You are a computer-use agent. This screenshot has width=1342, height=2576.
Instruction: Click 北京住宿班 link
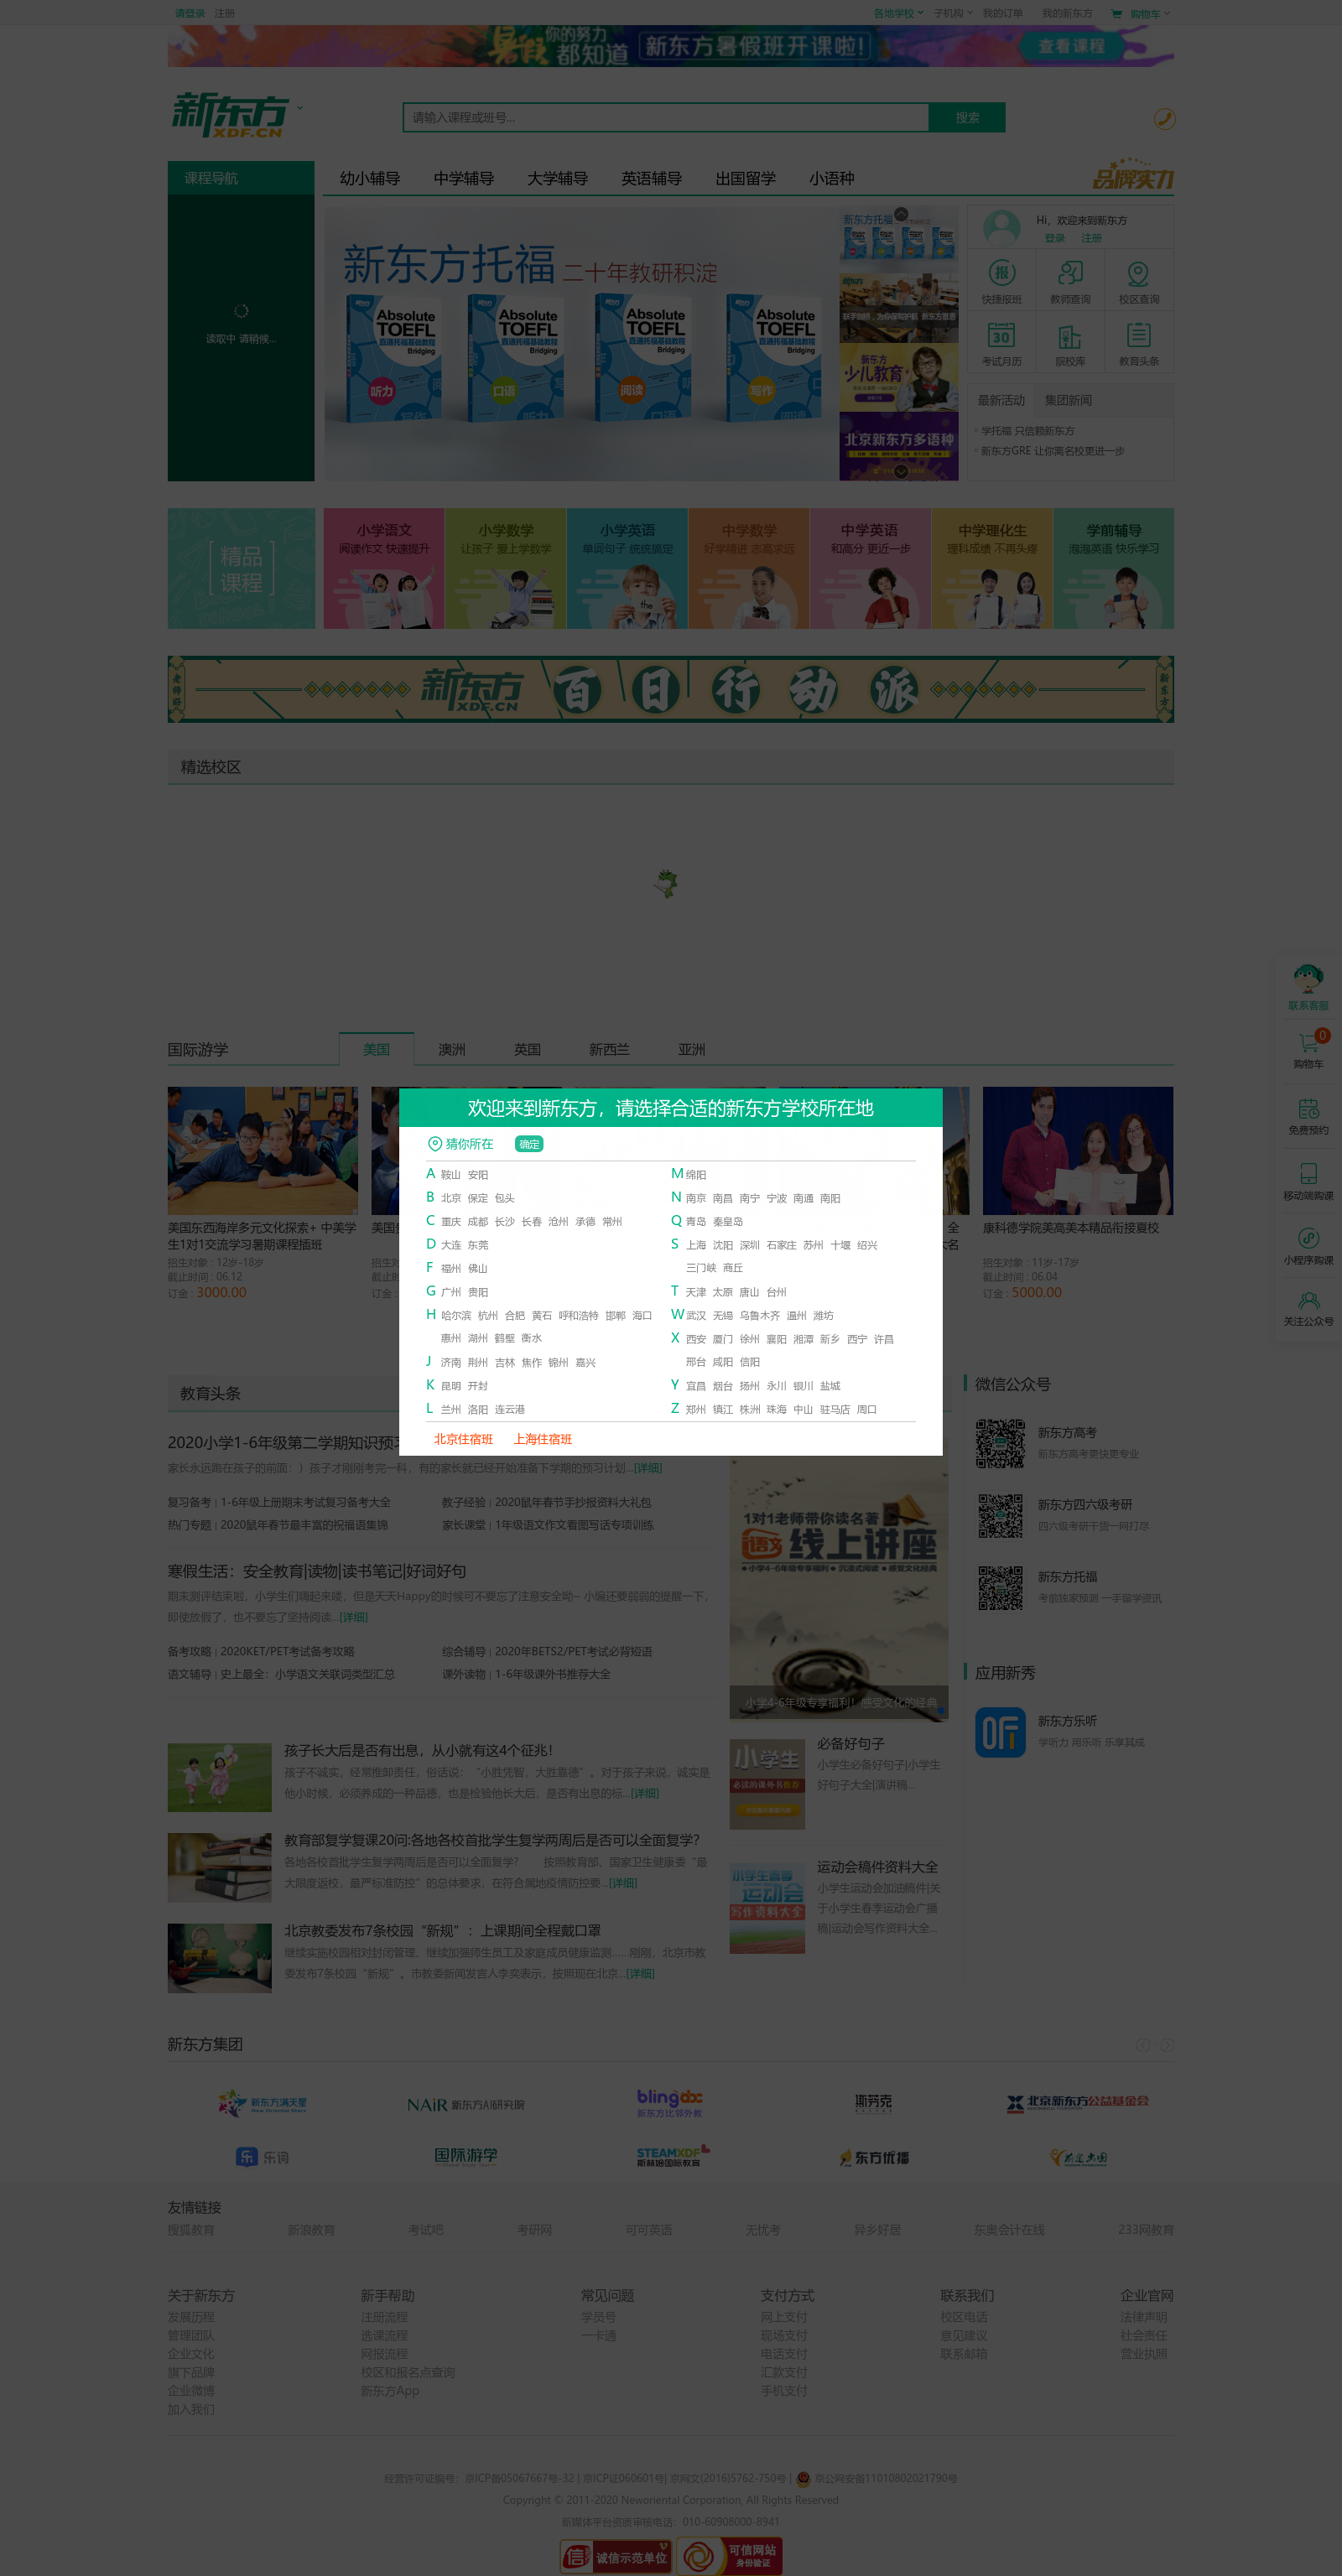pyautogui.click(x=463, y=1439)
